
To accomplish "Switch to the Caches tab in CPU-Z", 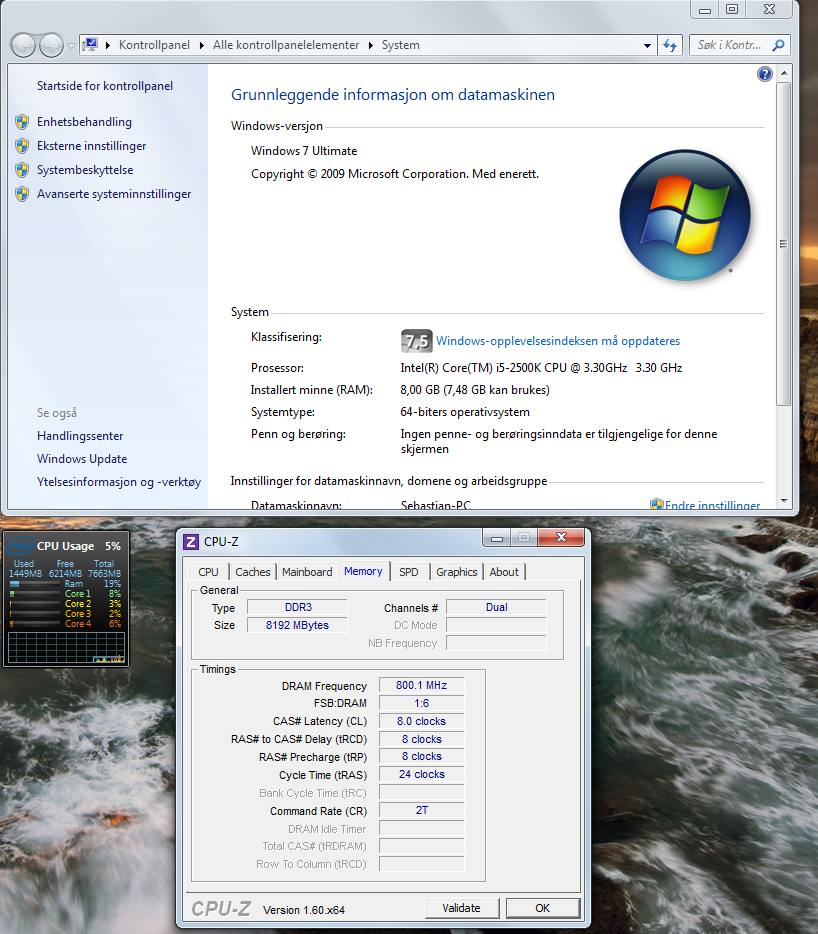I will click(x=253, y=572).
